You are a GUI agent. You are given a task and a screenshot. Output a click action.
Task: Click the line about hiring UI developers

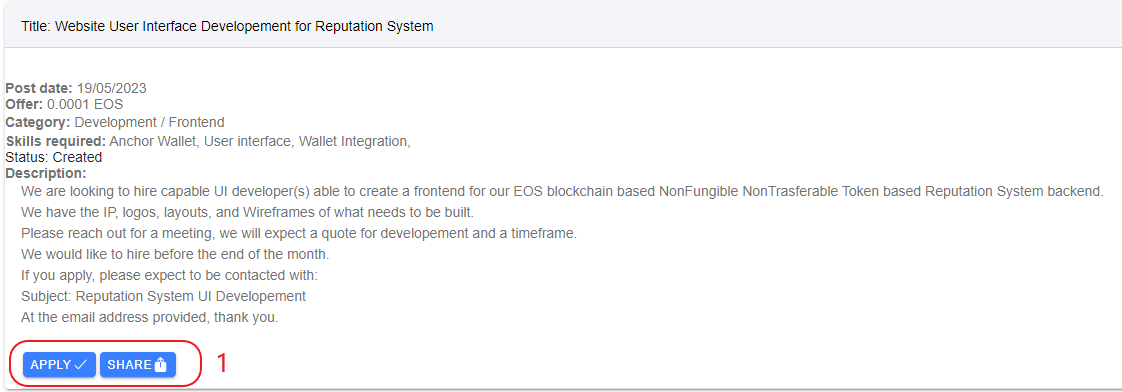pyautogui.click(x=562, y=192)
